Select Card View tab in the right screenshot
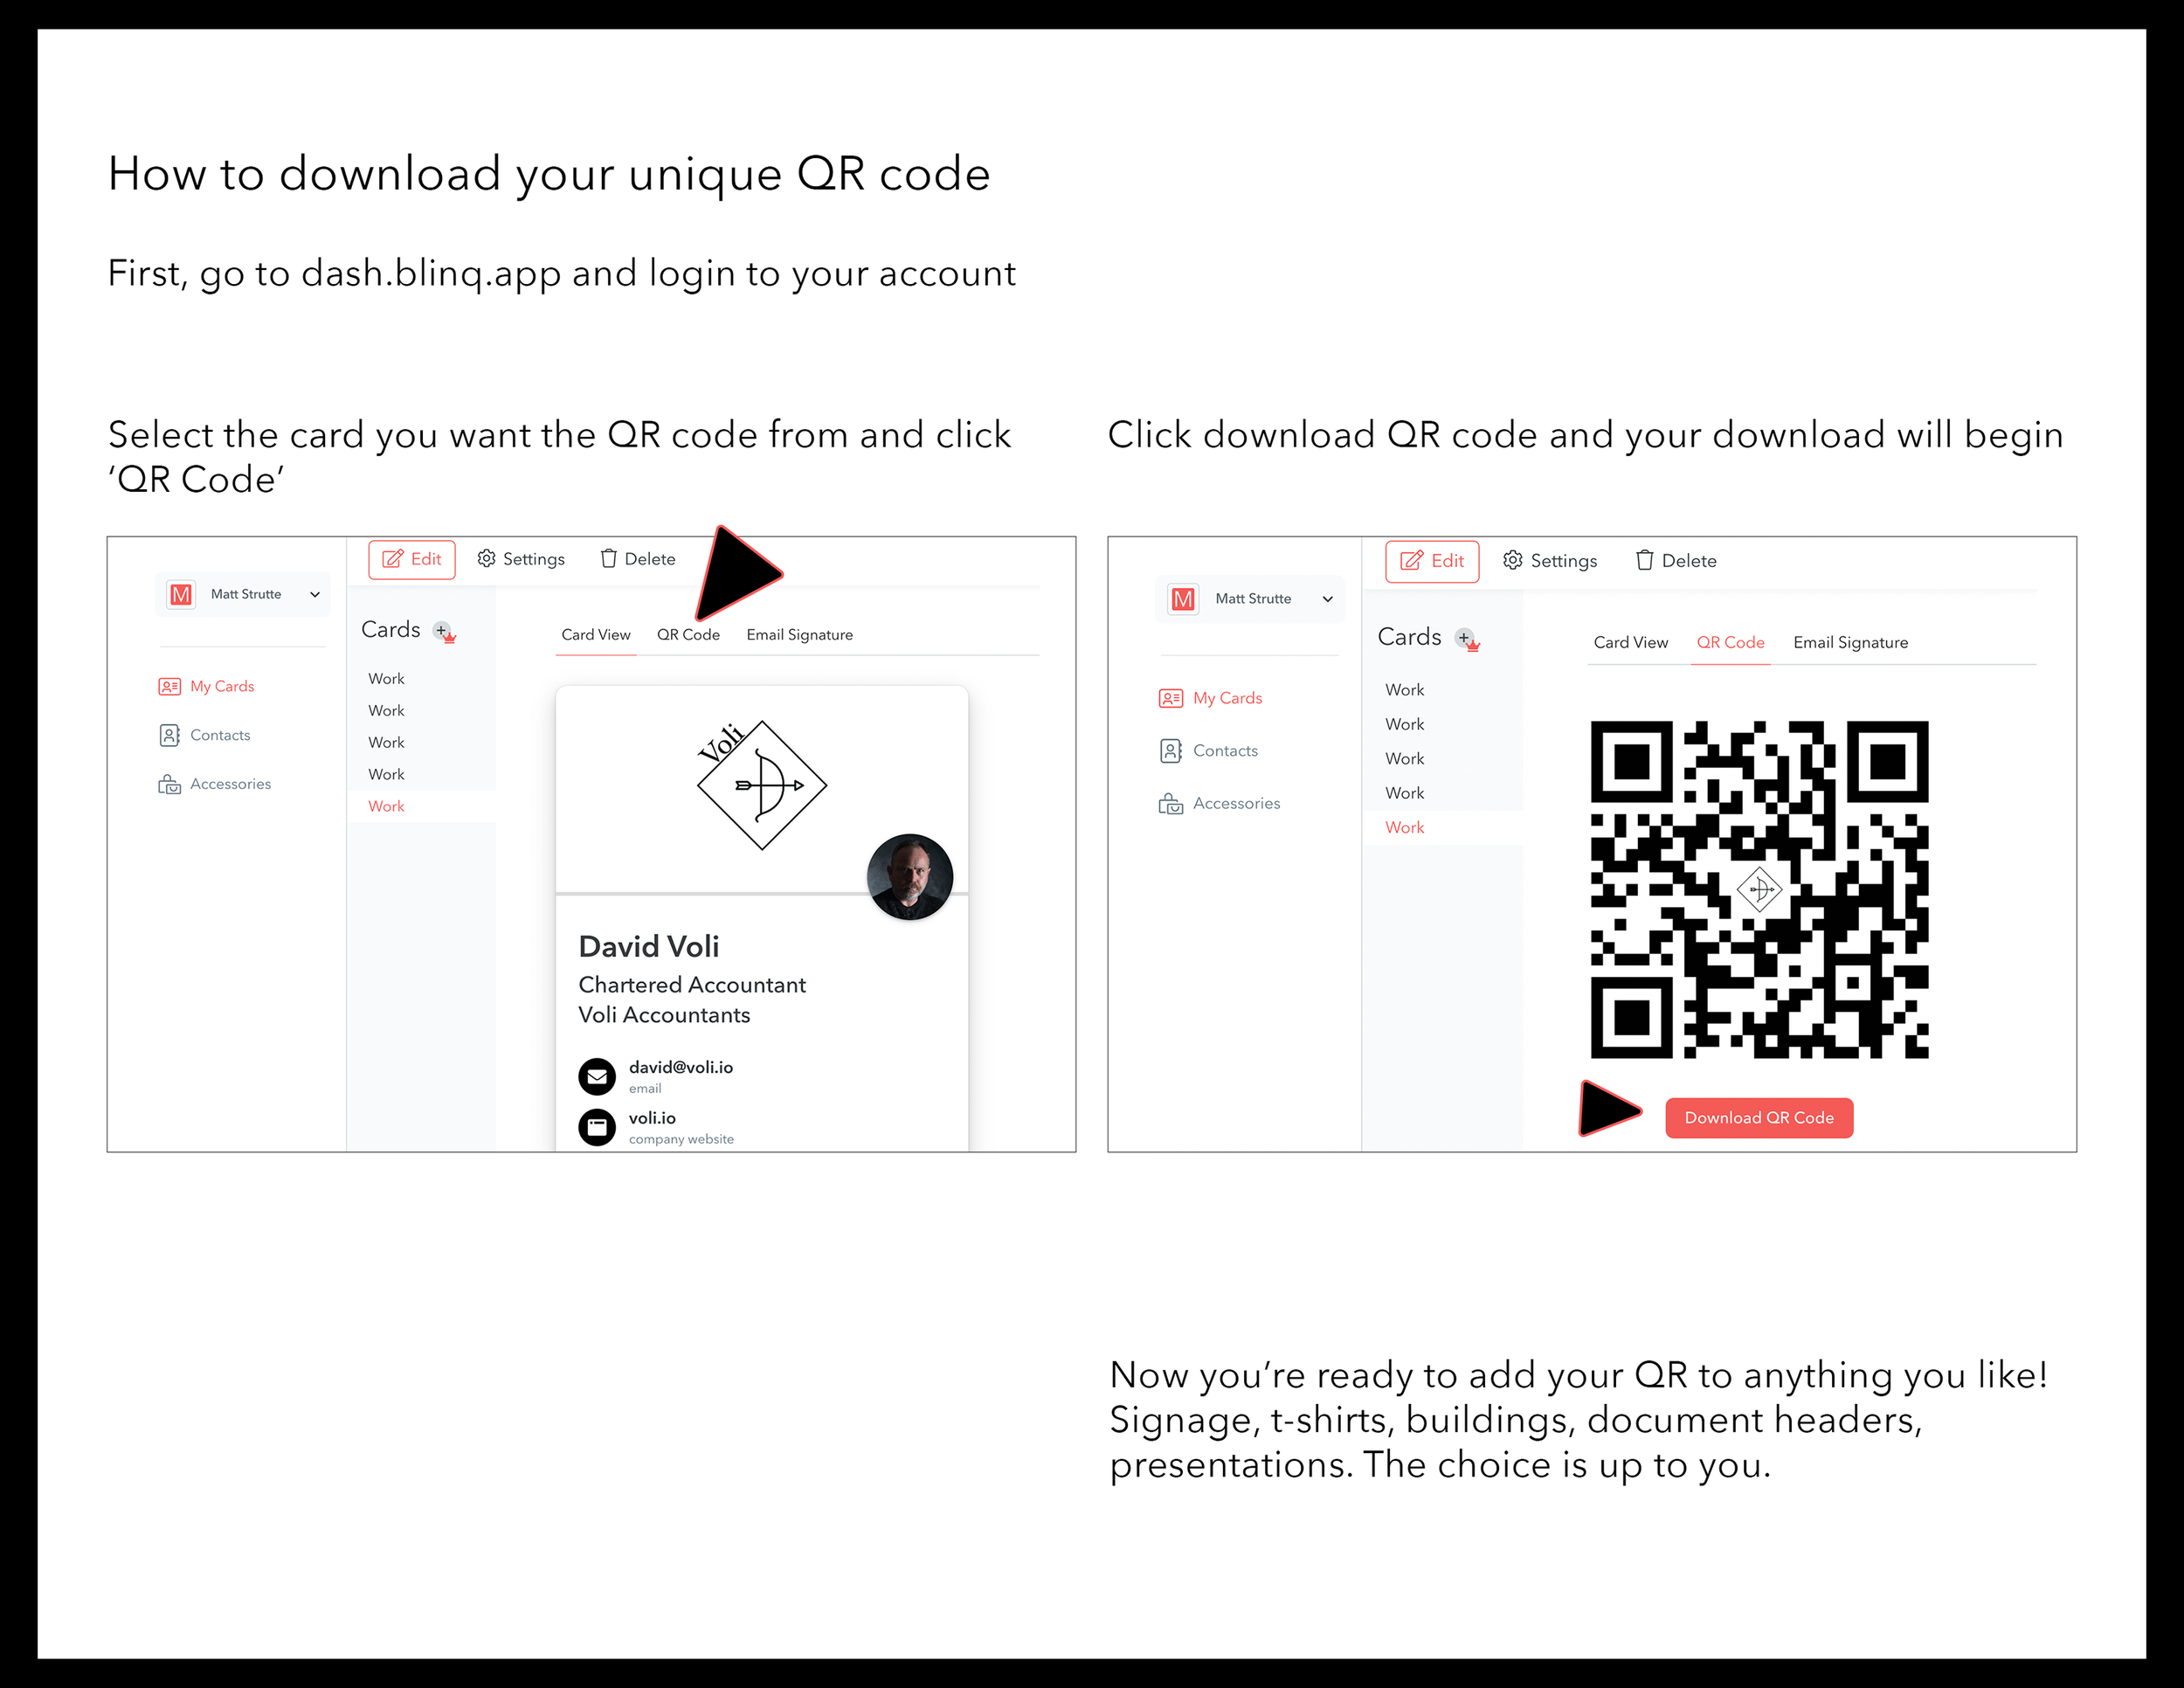The image size is (2184, 1688). [1630, 642]
